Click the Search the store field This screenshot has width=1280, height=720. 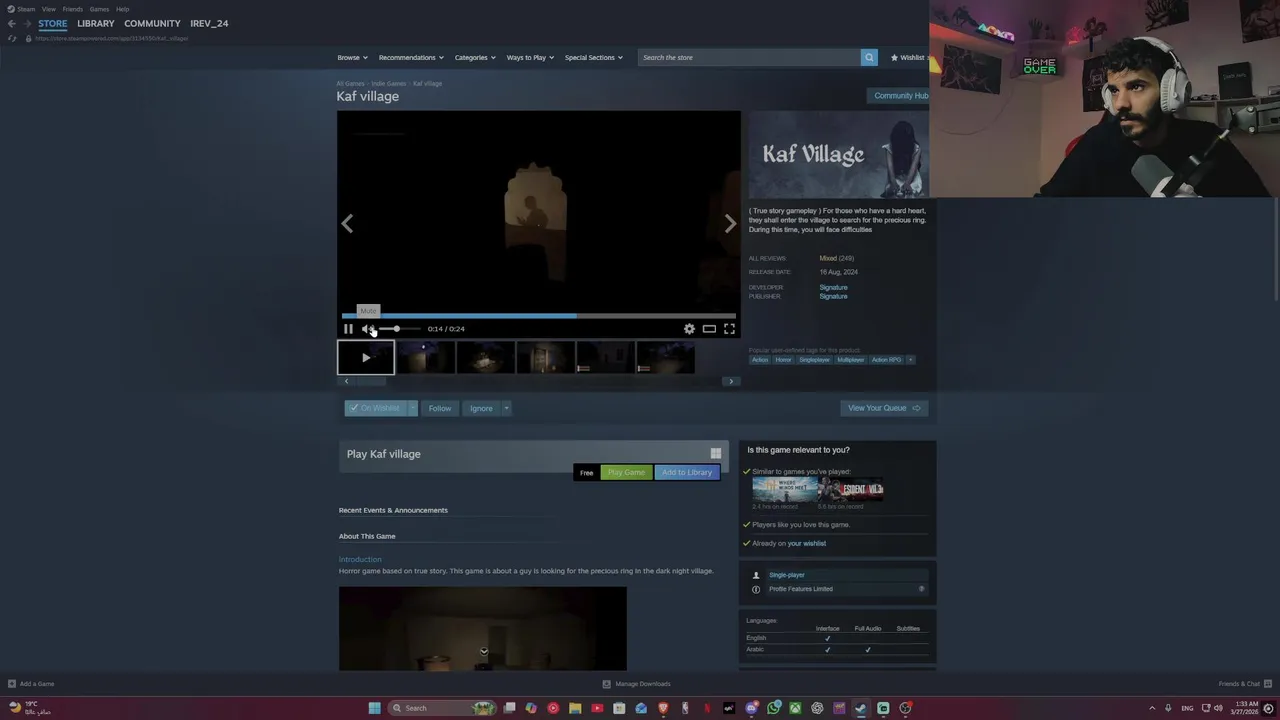(748, 57)
